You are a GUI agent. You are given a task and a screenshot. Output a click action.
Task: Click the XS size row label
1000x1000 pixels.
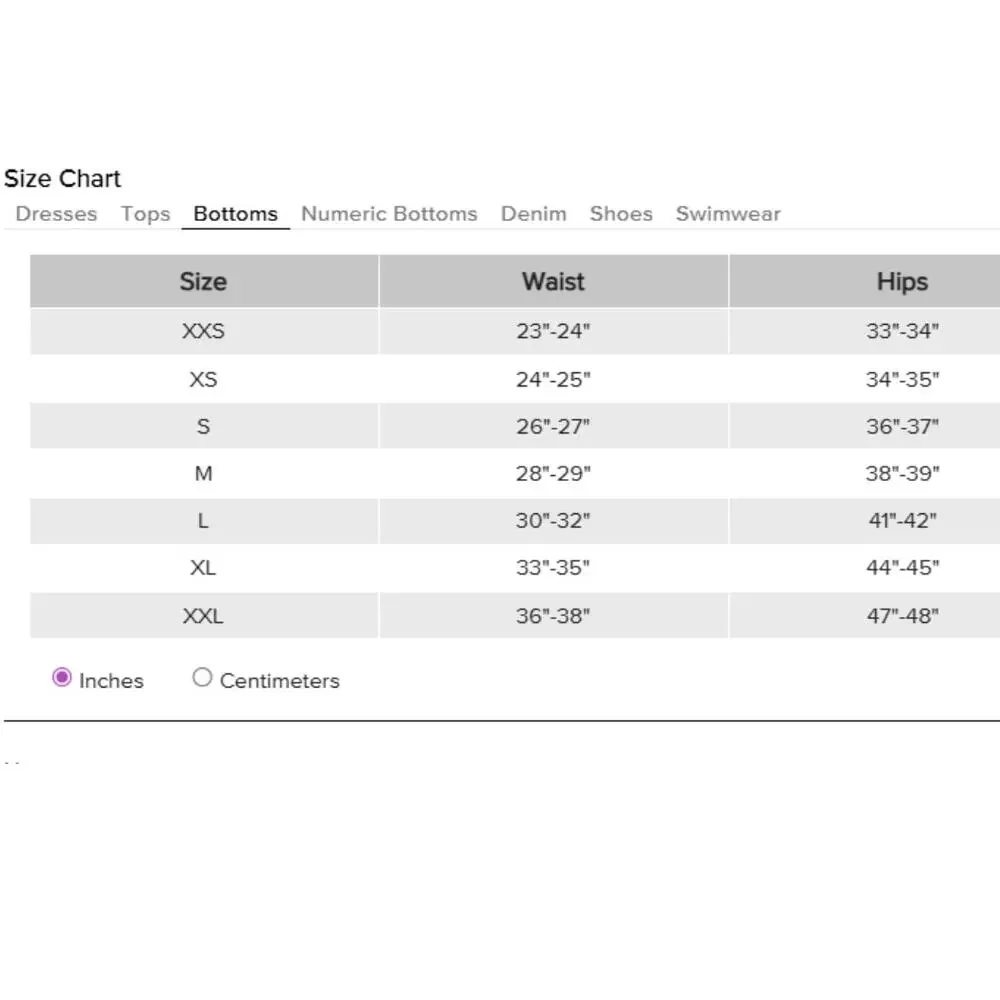point(203,379)
